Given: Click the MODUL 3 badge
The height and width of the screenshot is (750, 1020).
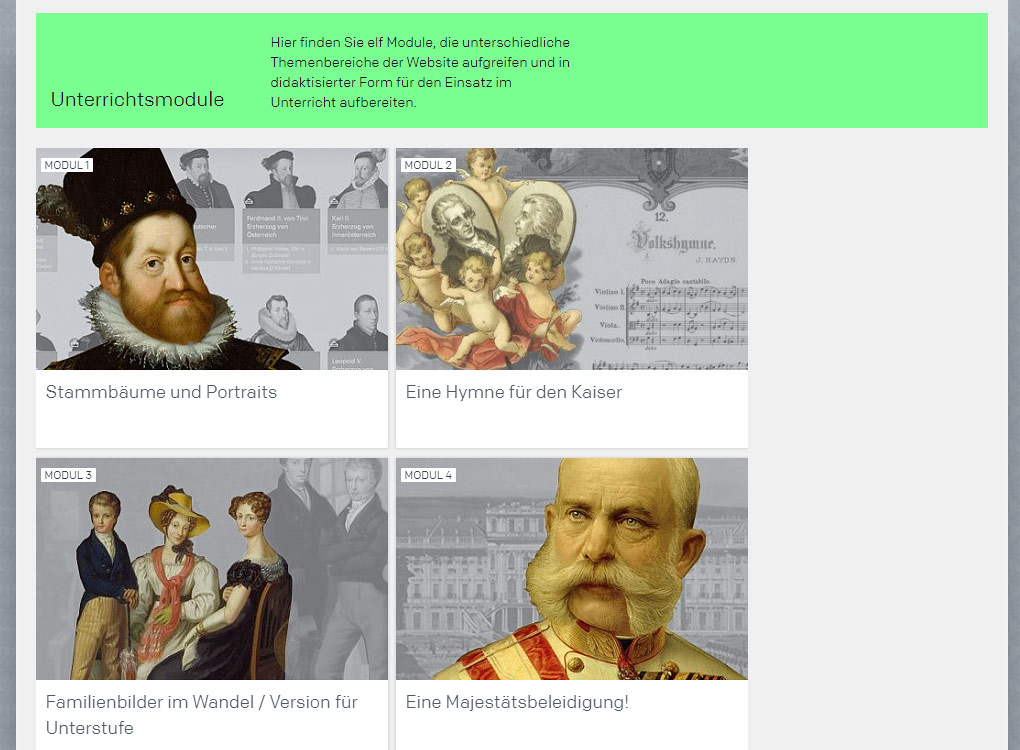Looking at the screenshot, I should pos(68,475).
